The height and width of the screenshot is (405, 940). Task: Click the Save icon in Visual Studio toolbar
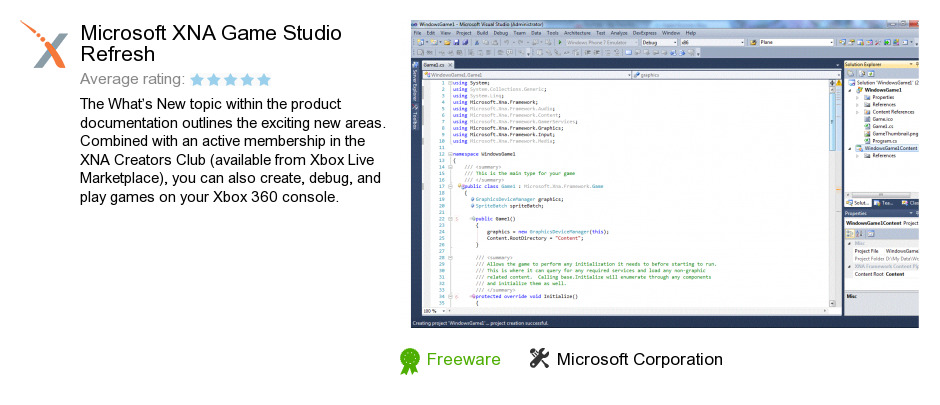(x=456, y=43)
